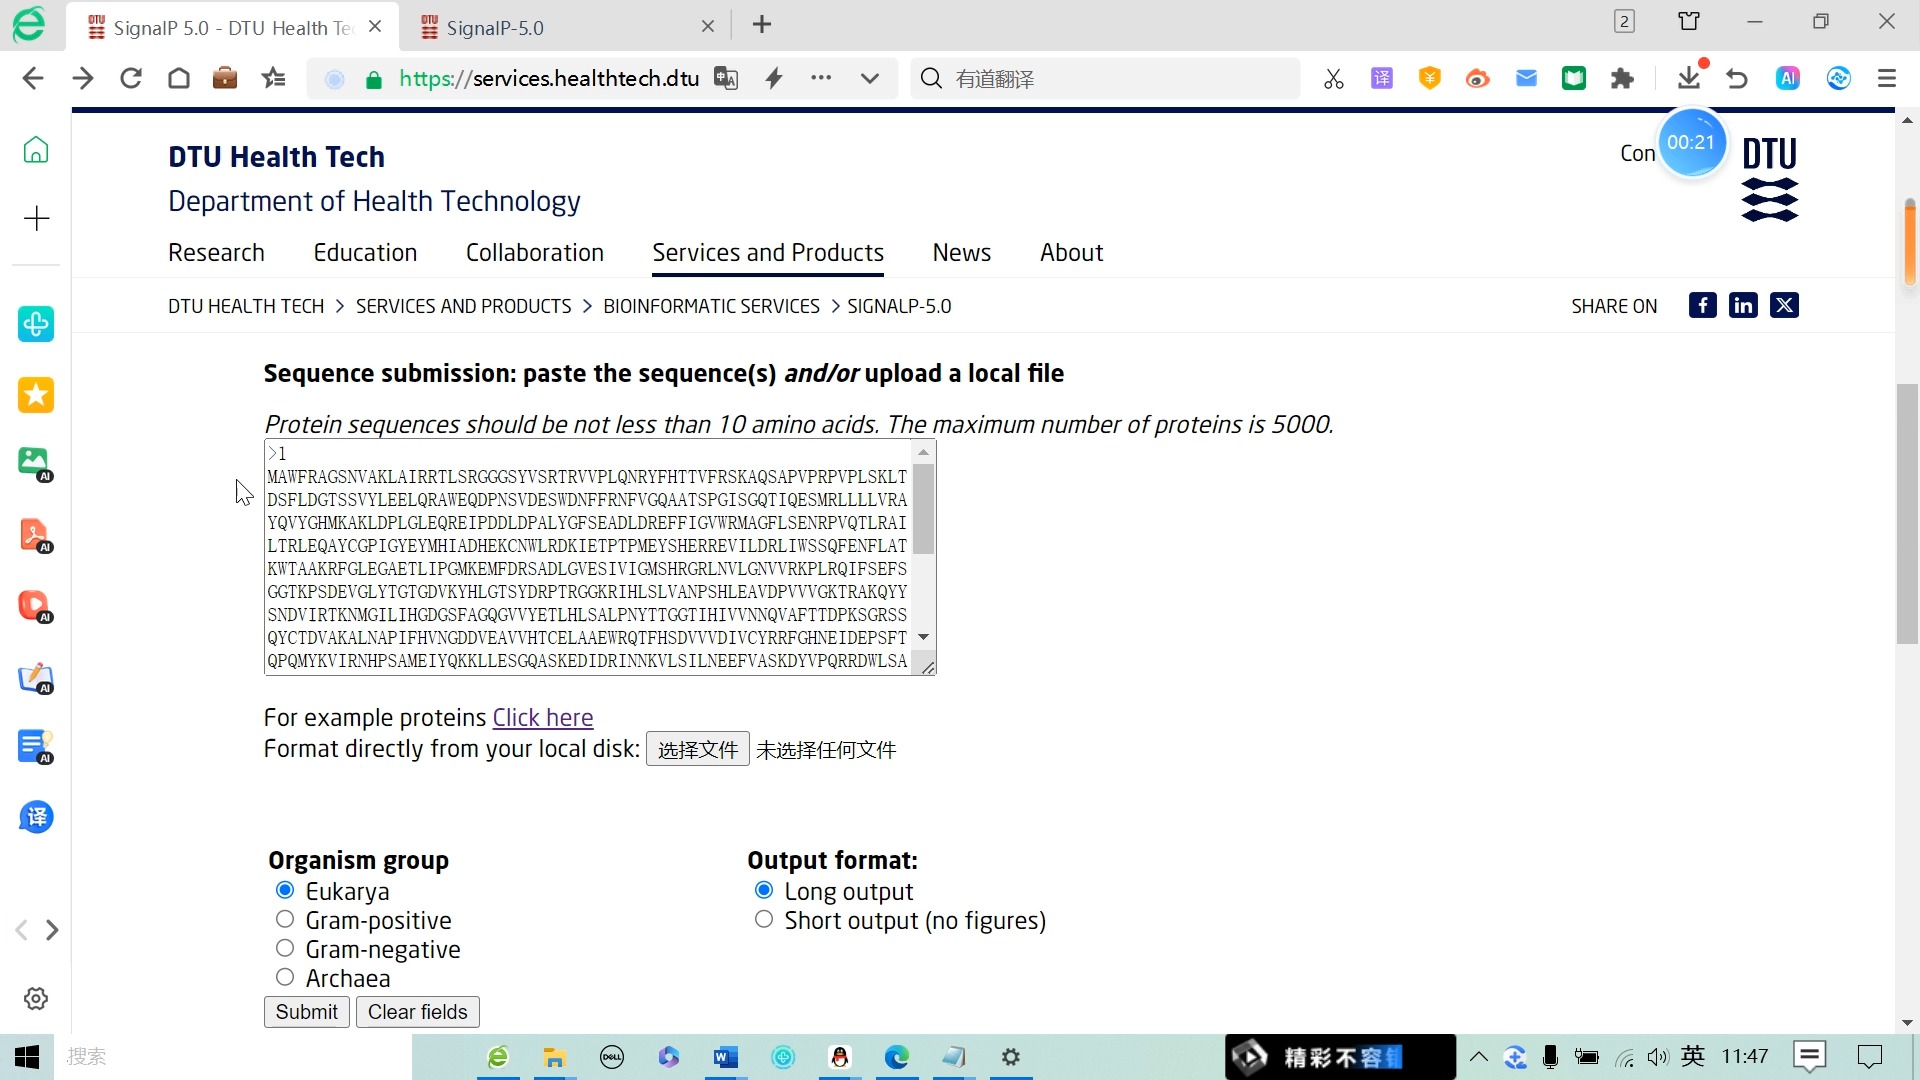Select the SignalP 5.0 - DTU Health Tech tab
This screenshot has width=1920, height=1080.
coord(232,28)
